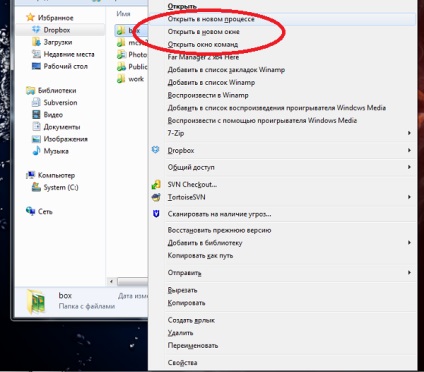Choose Копировать in the context menu
Image resolution: width=424 pixels, height=372 pixels.
point(283,303)
